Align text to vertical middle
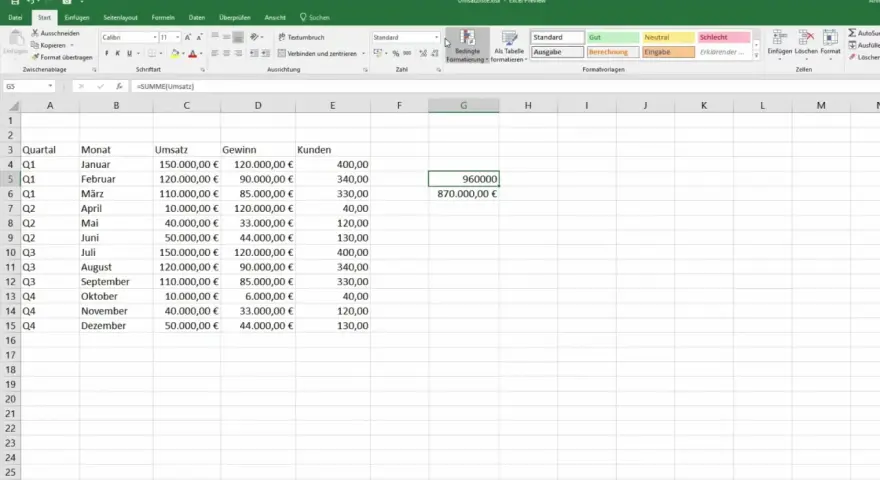 coord(226,37)
